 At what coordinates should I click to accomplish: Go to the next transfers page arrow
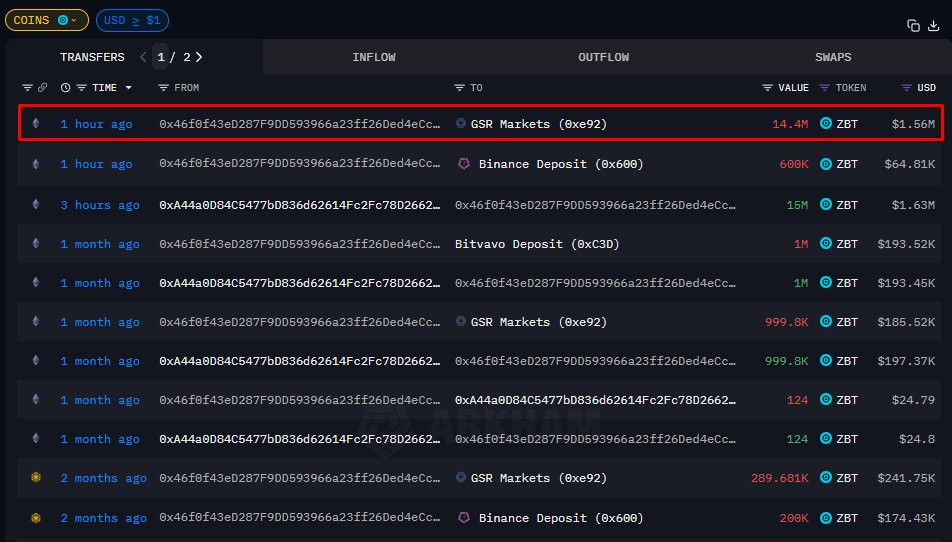(x=199, y=57)
